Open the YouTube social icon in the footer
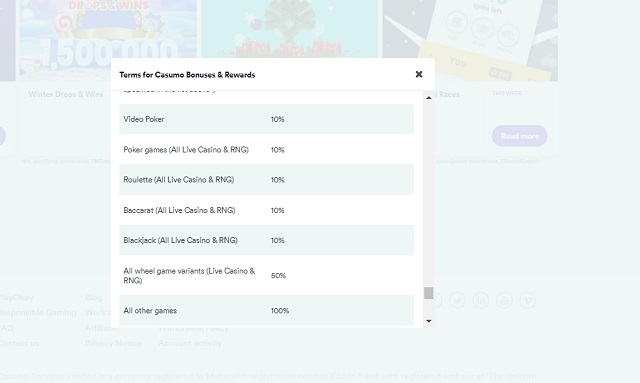 click(x=504, y=301)
